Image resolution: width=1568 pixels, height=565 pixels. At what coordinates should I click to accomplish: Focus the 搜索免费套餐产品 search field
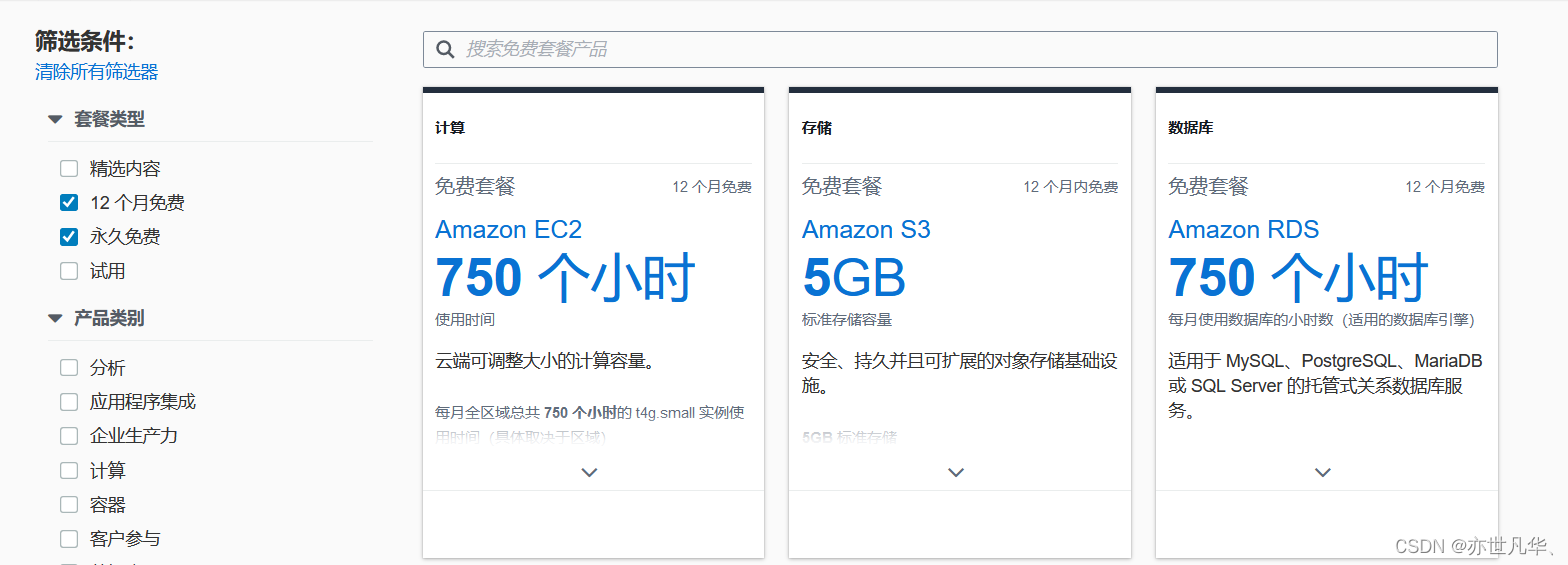[x=960, y=49]
